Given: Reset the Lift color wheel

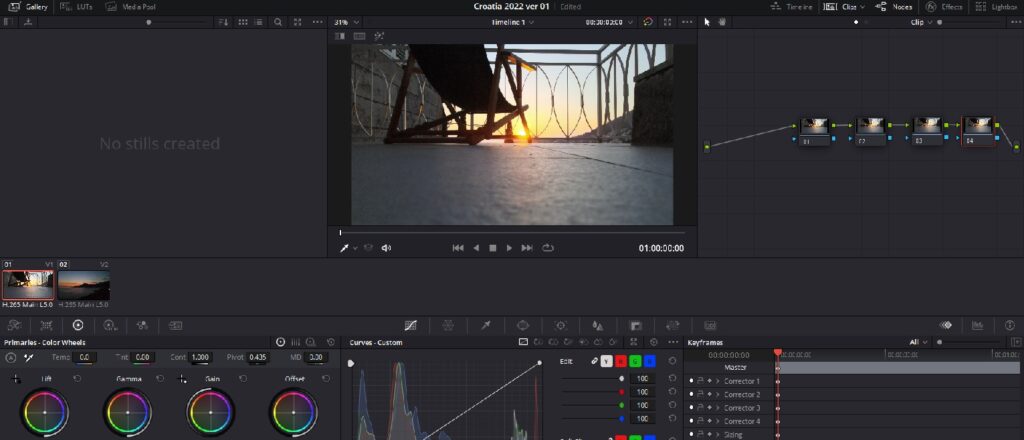Looking at the screenshot, I should 77,379.
